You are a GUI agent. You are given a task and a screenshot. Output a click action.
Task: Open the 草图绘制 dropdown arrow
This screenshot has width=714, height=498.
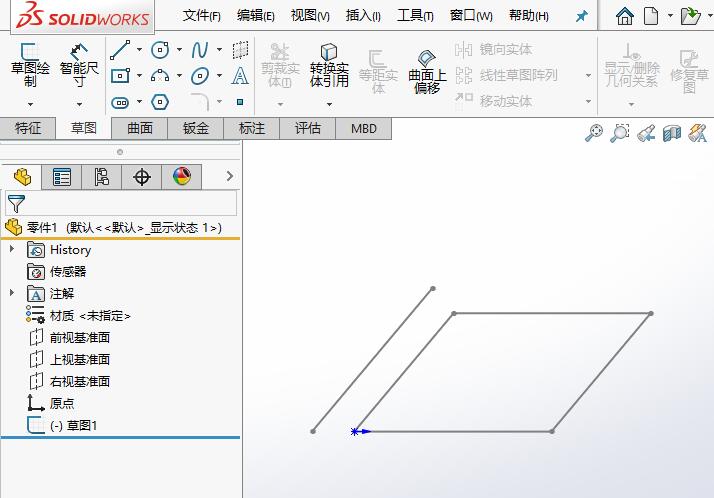(x=30, y=104)
